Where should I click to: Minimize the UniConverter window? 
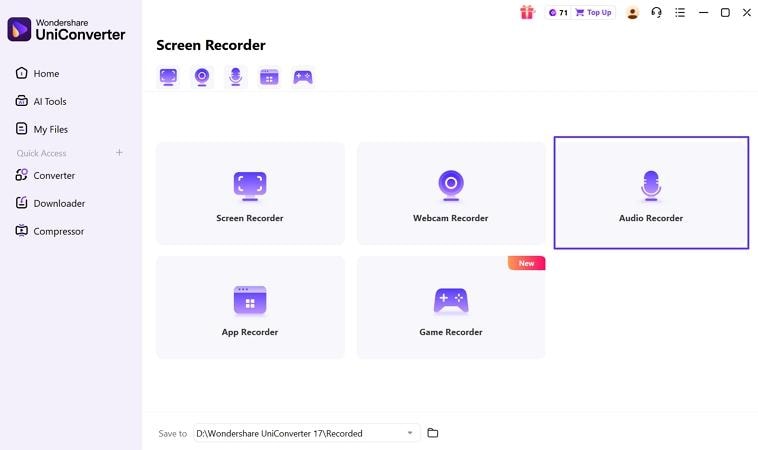point(703,13)
